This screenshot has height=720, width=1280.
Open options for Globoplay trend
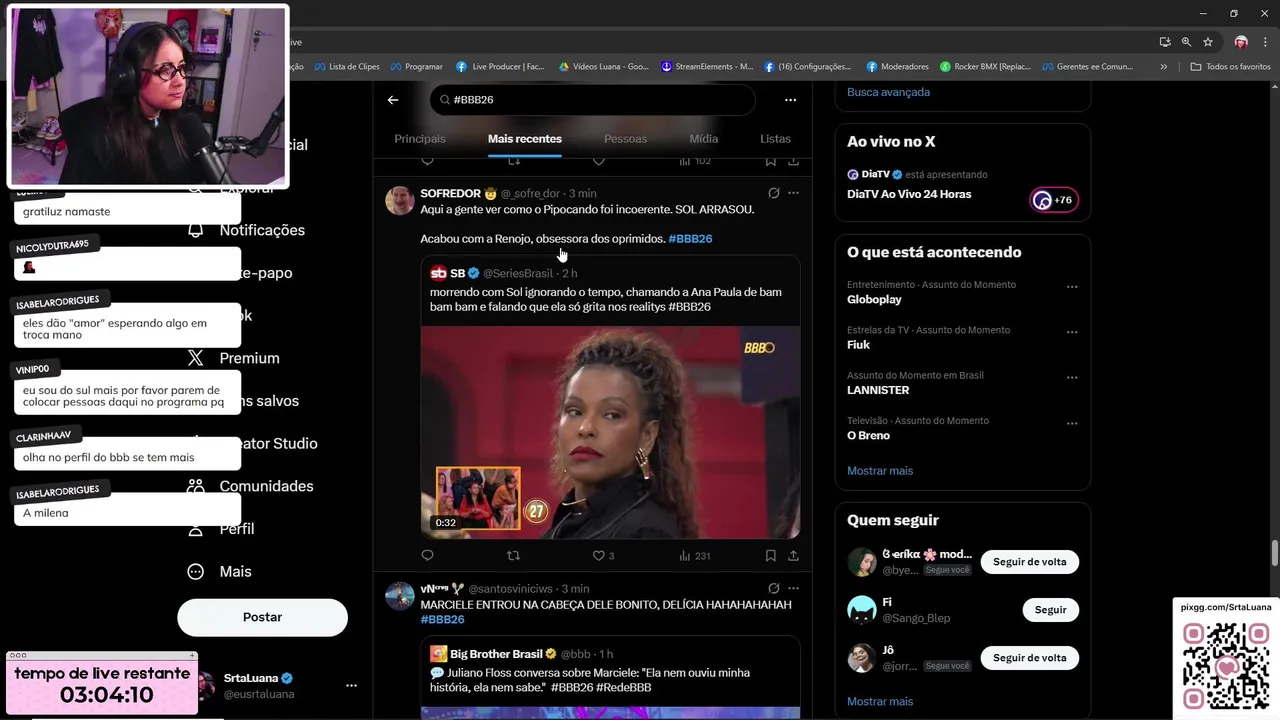[1072, 287]
